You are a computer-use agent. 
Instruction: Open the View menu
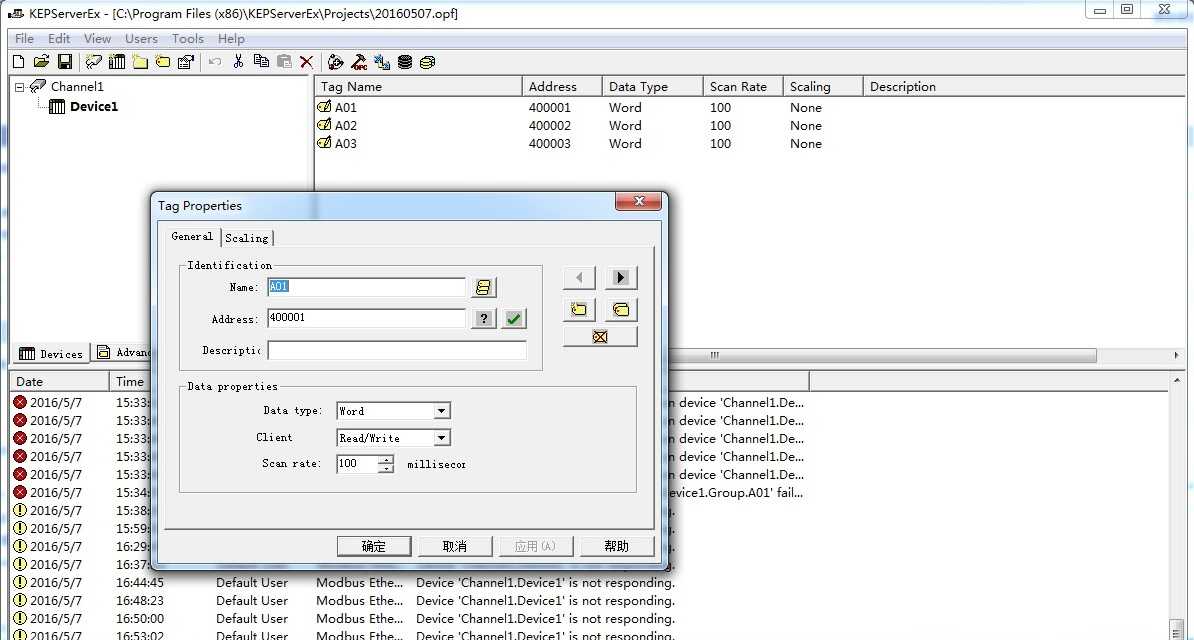97,38
